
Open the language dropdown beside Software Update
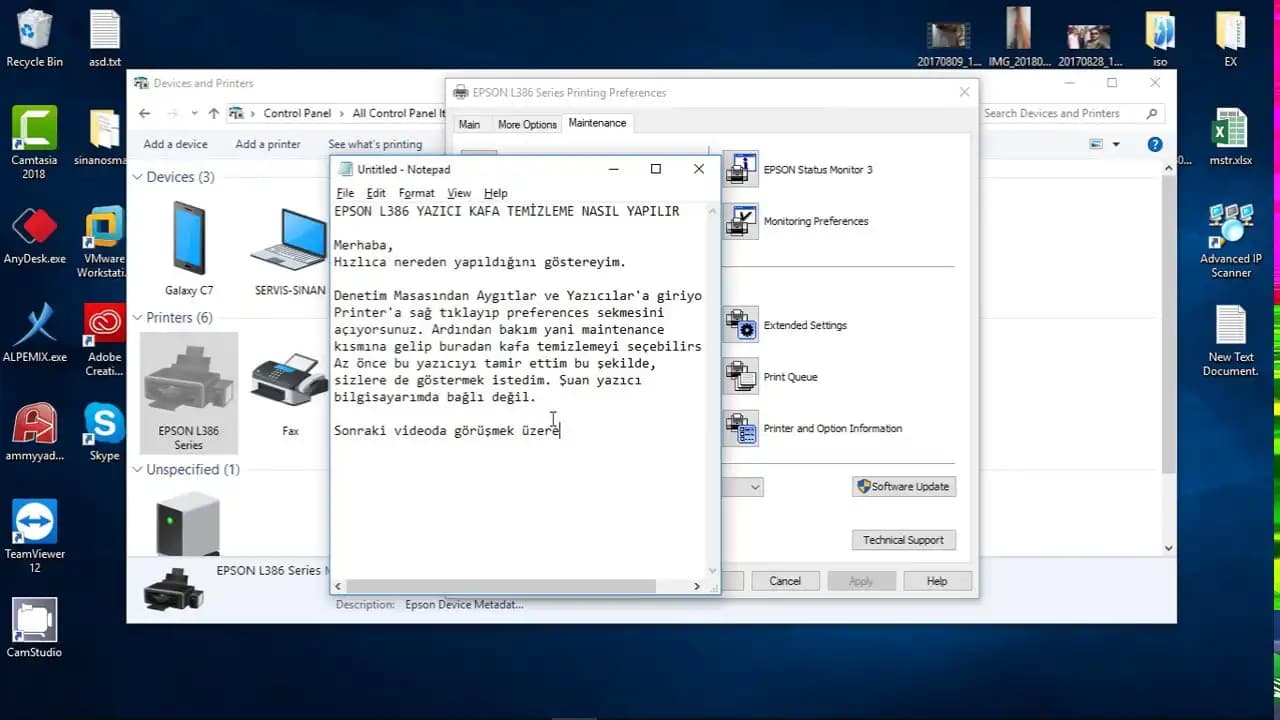click(754, 487)
